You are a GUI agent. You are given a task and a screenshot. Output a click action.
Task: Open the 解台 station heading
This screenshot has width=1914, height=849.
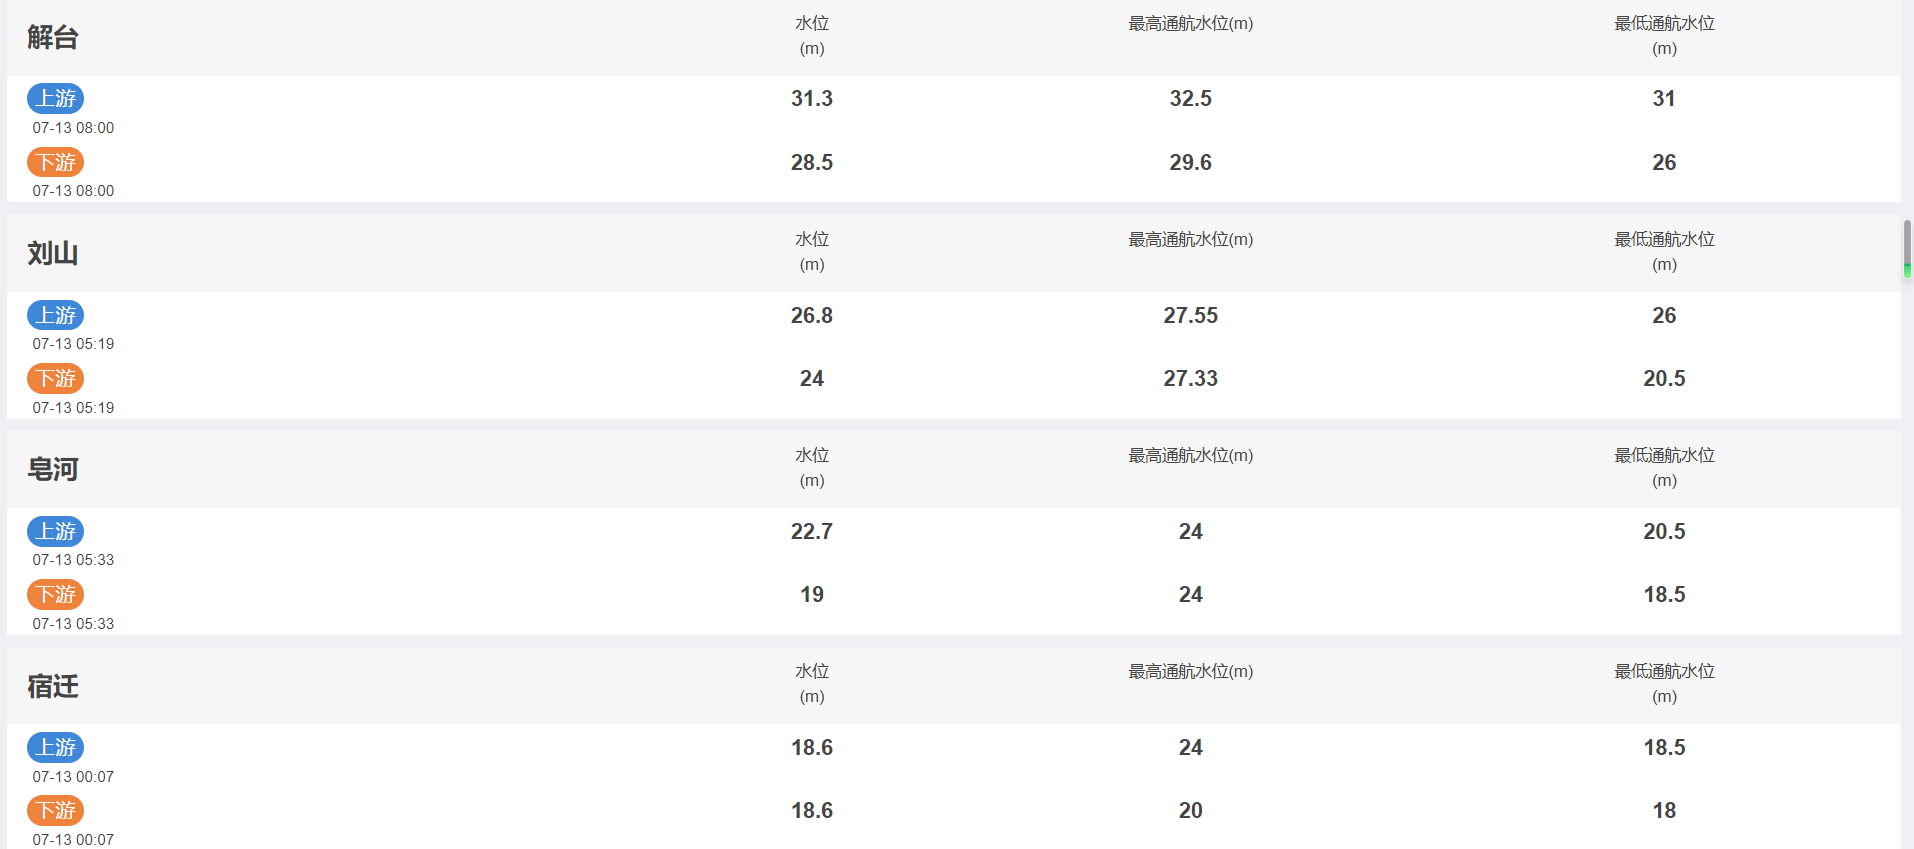click(53, 38)
